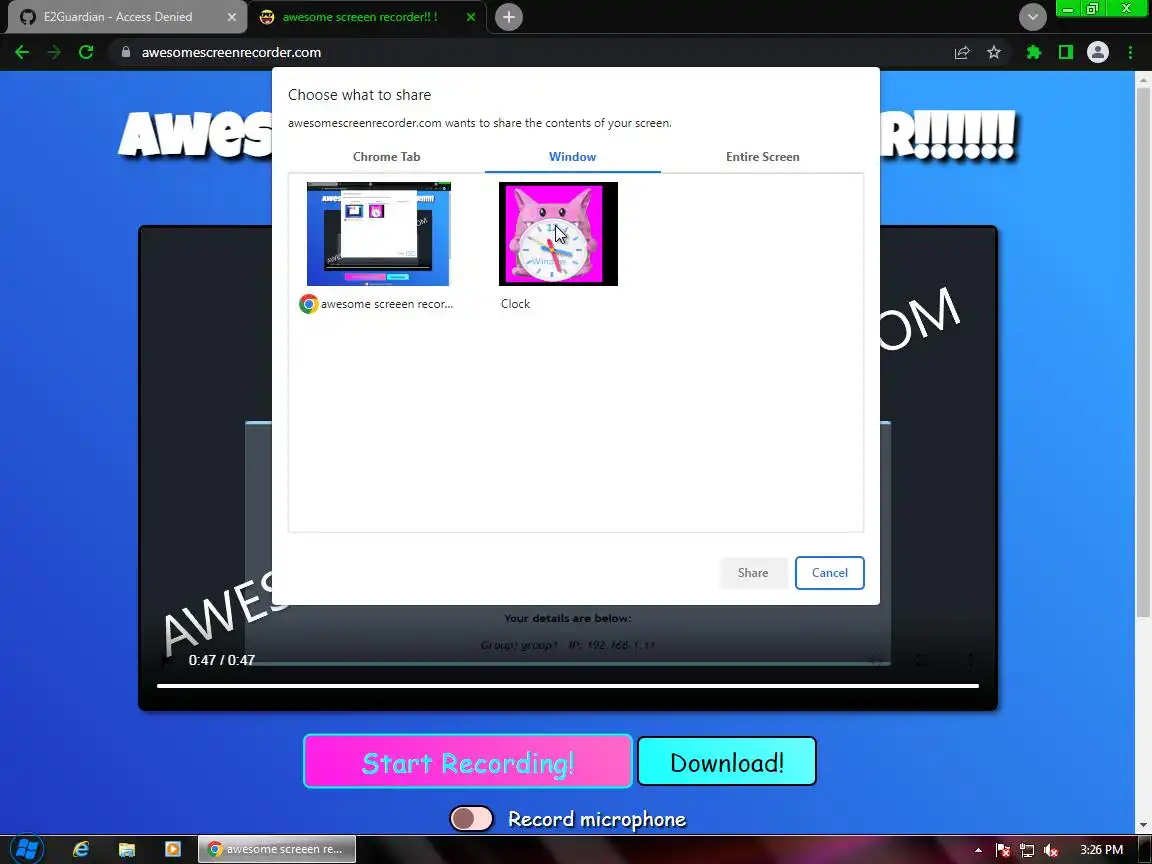The image size is (1152, 864).
Task: Click the Chrome logo beside window label
Action: coord(309,303)
